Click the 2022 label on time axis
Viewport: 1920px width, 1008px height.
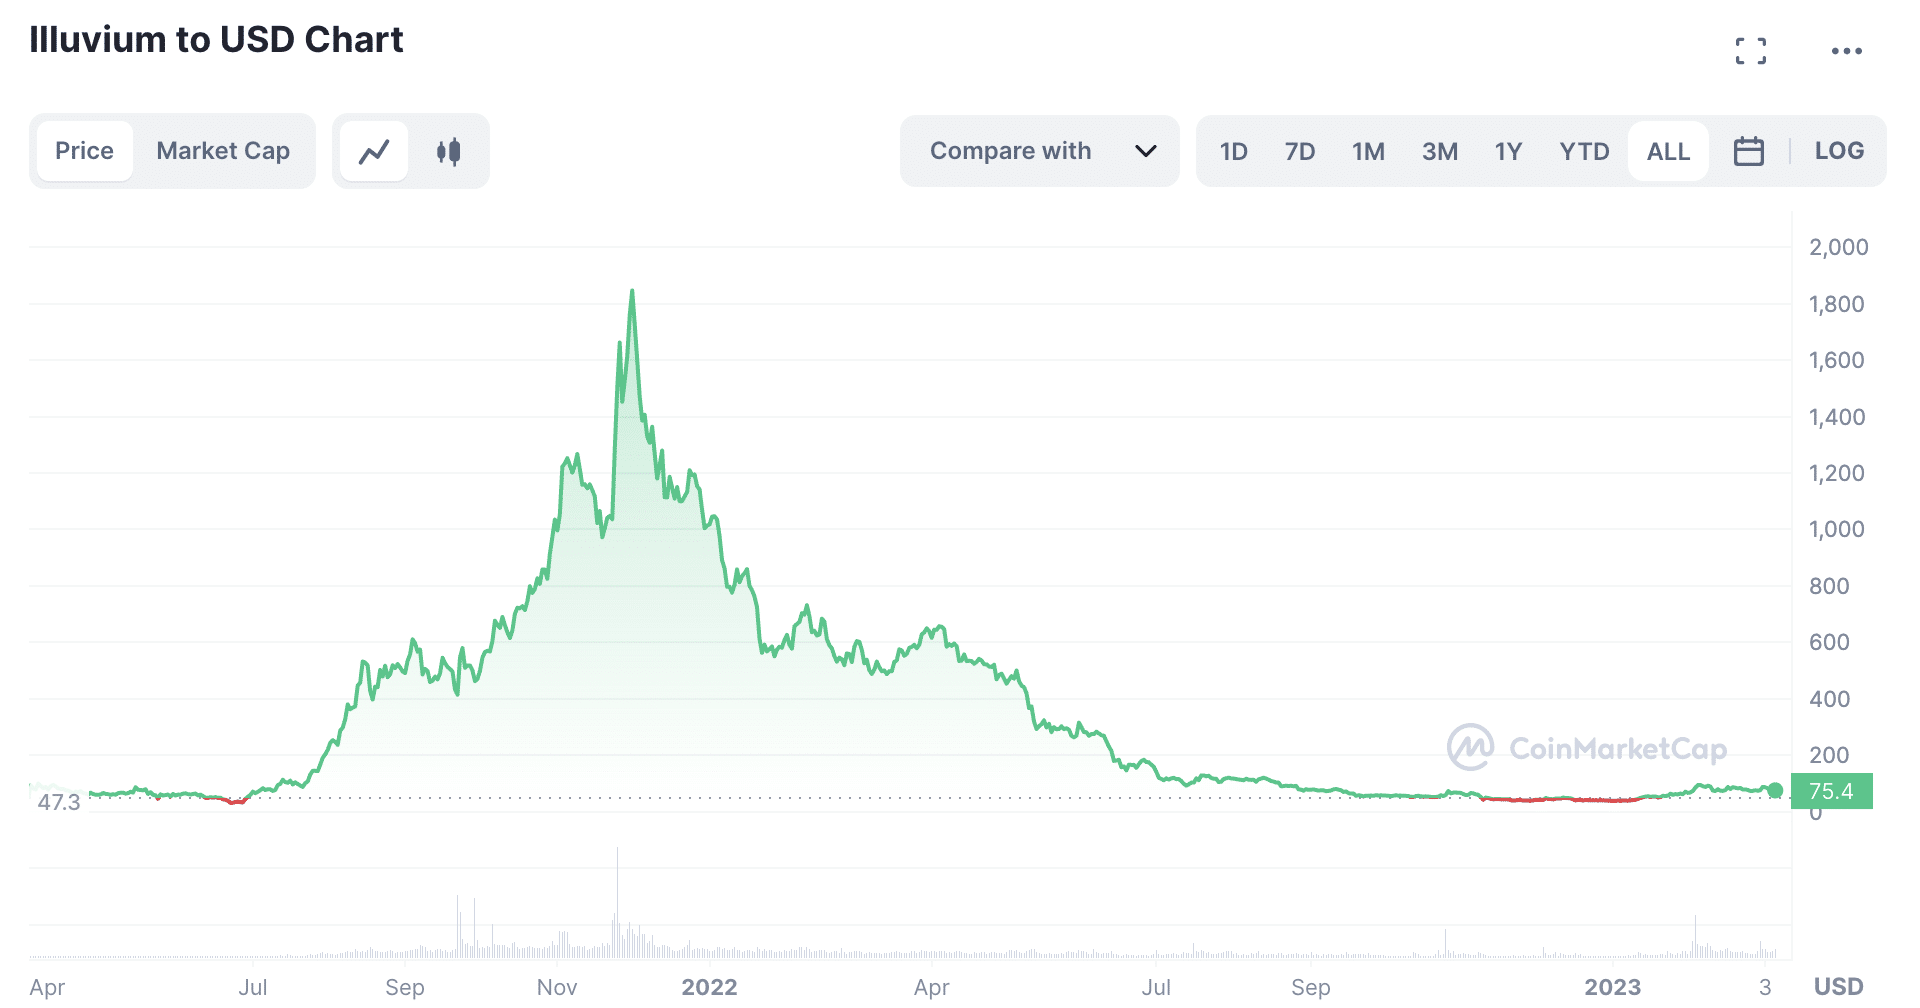(709, 987)
